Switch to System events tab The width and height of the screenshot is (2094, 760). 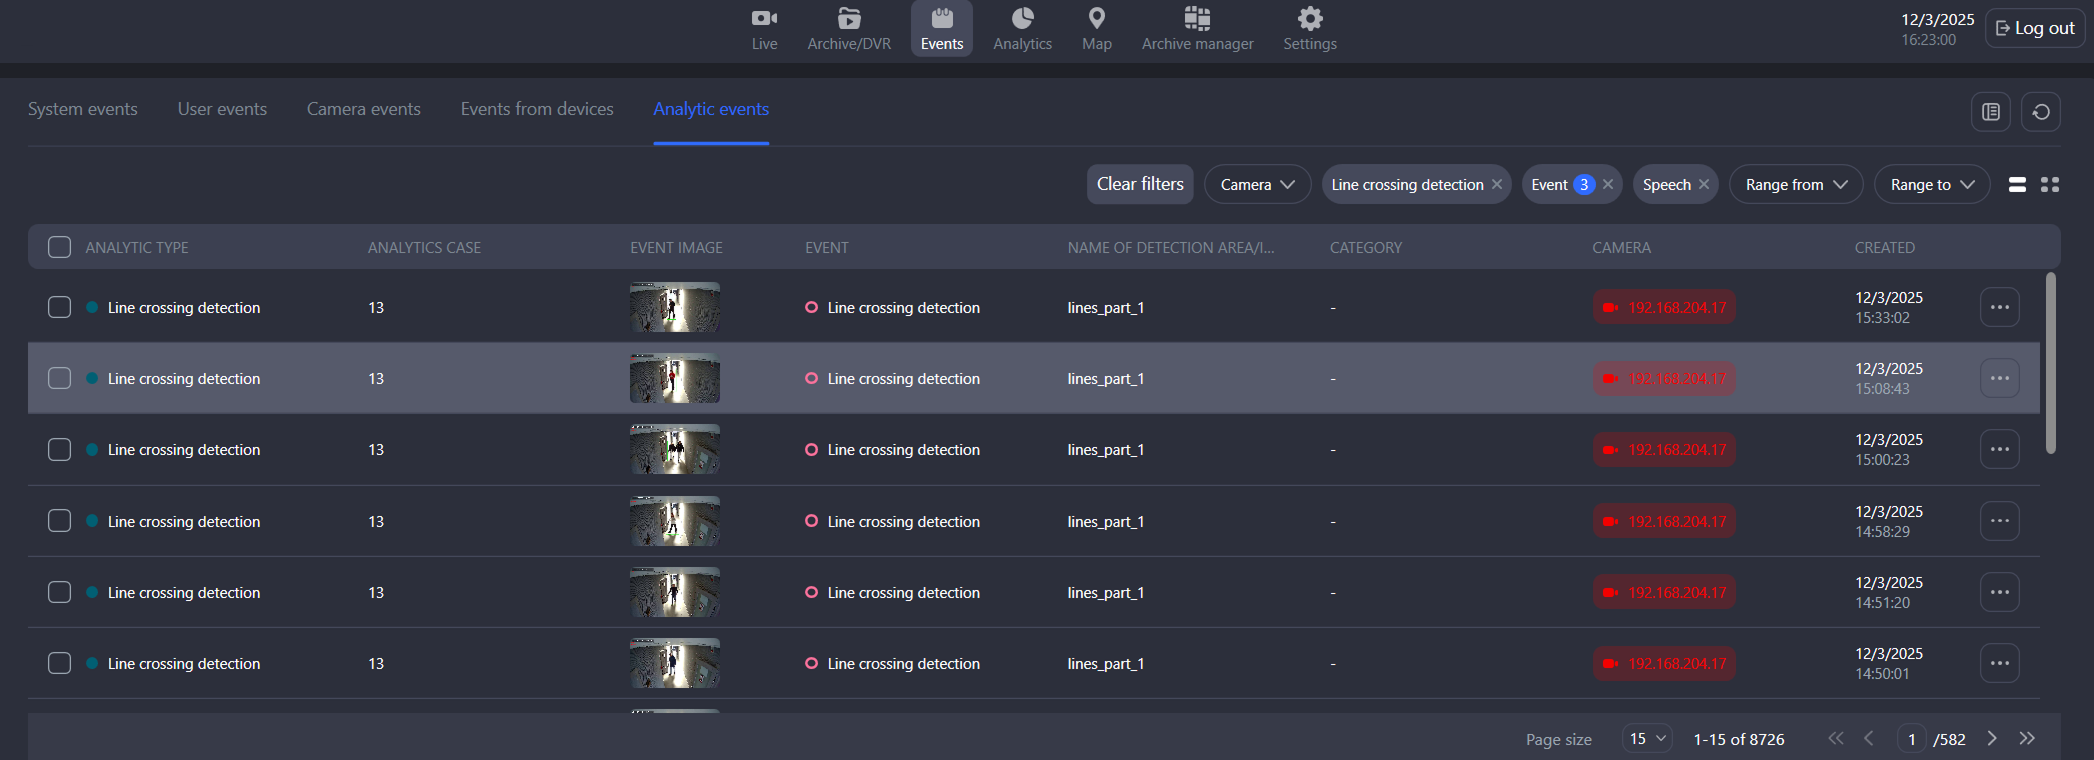(83, 109)
